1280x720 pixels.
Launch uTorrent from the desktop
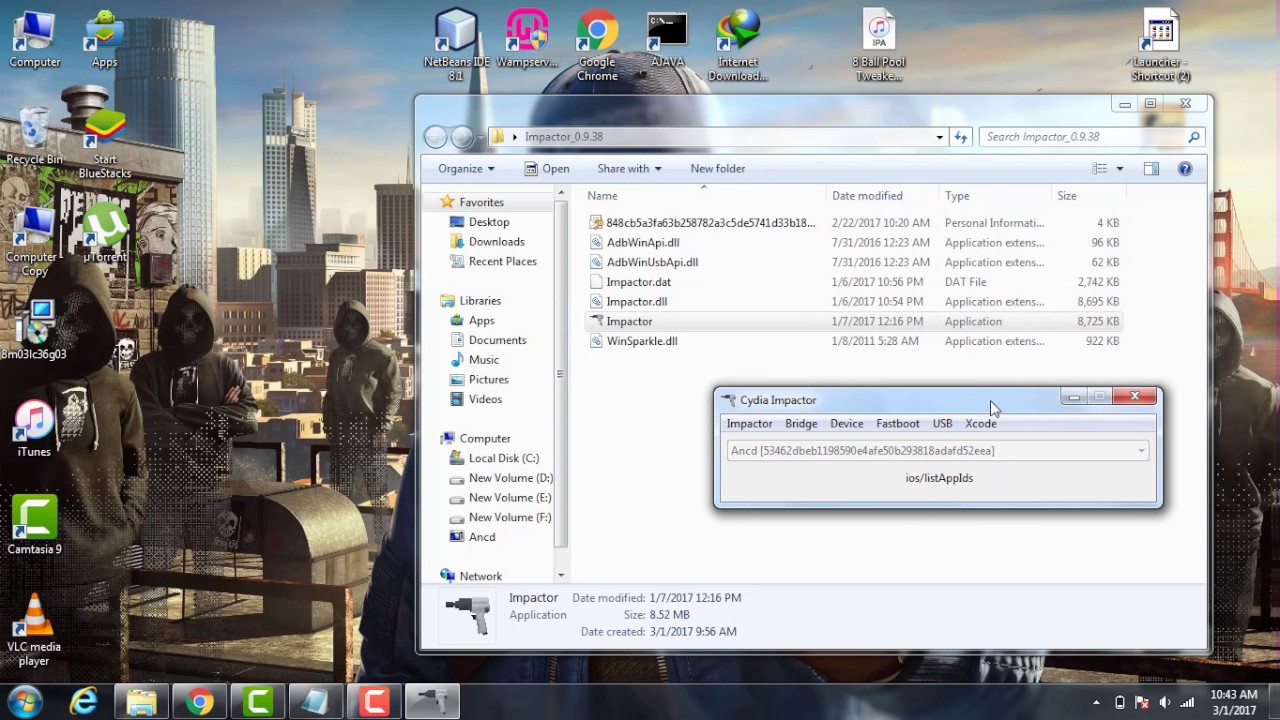click(105, 234)
